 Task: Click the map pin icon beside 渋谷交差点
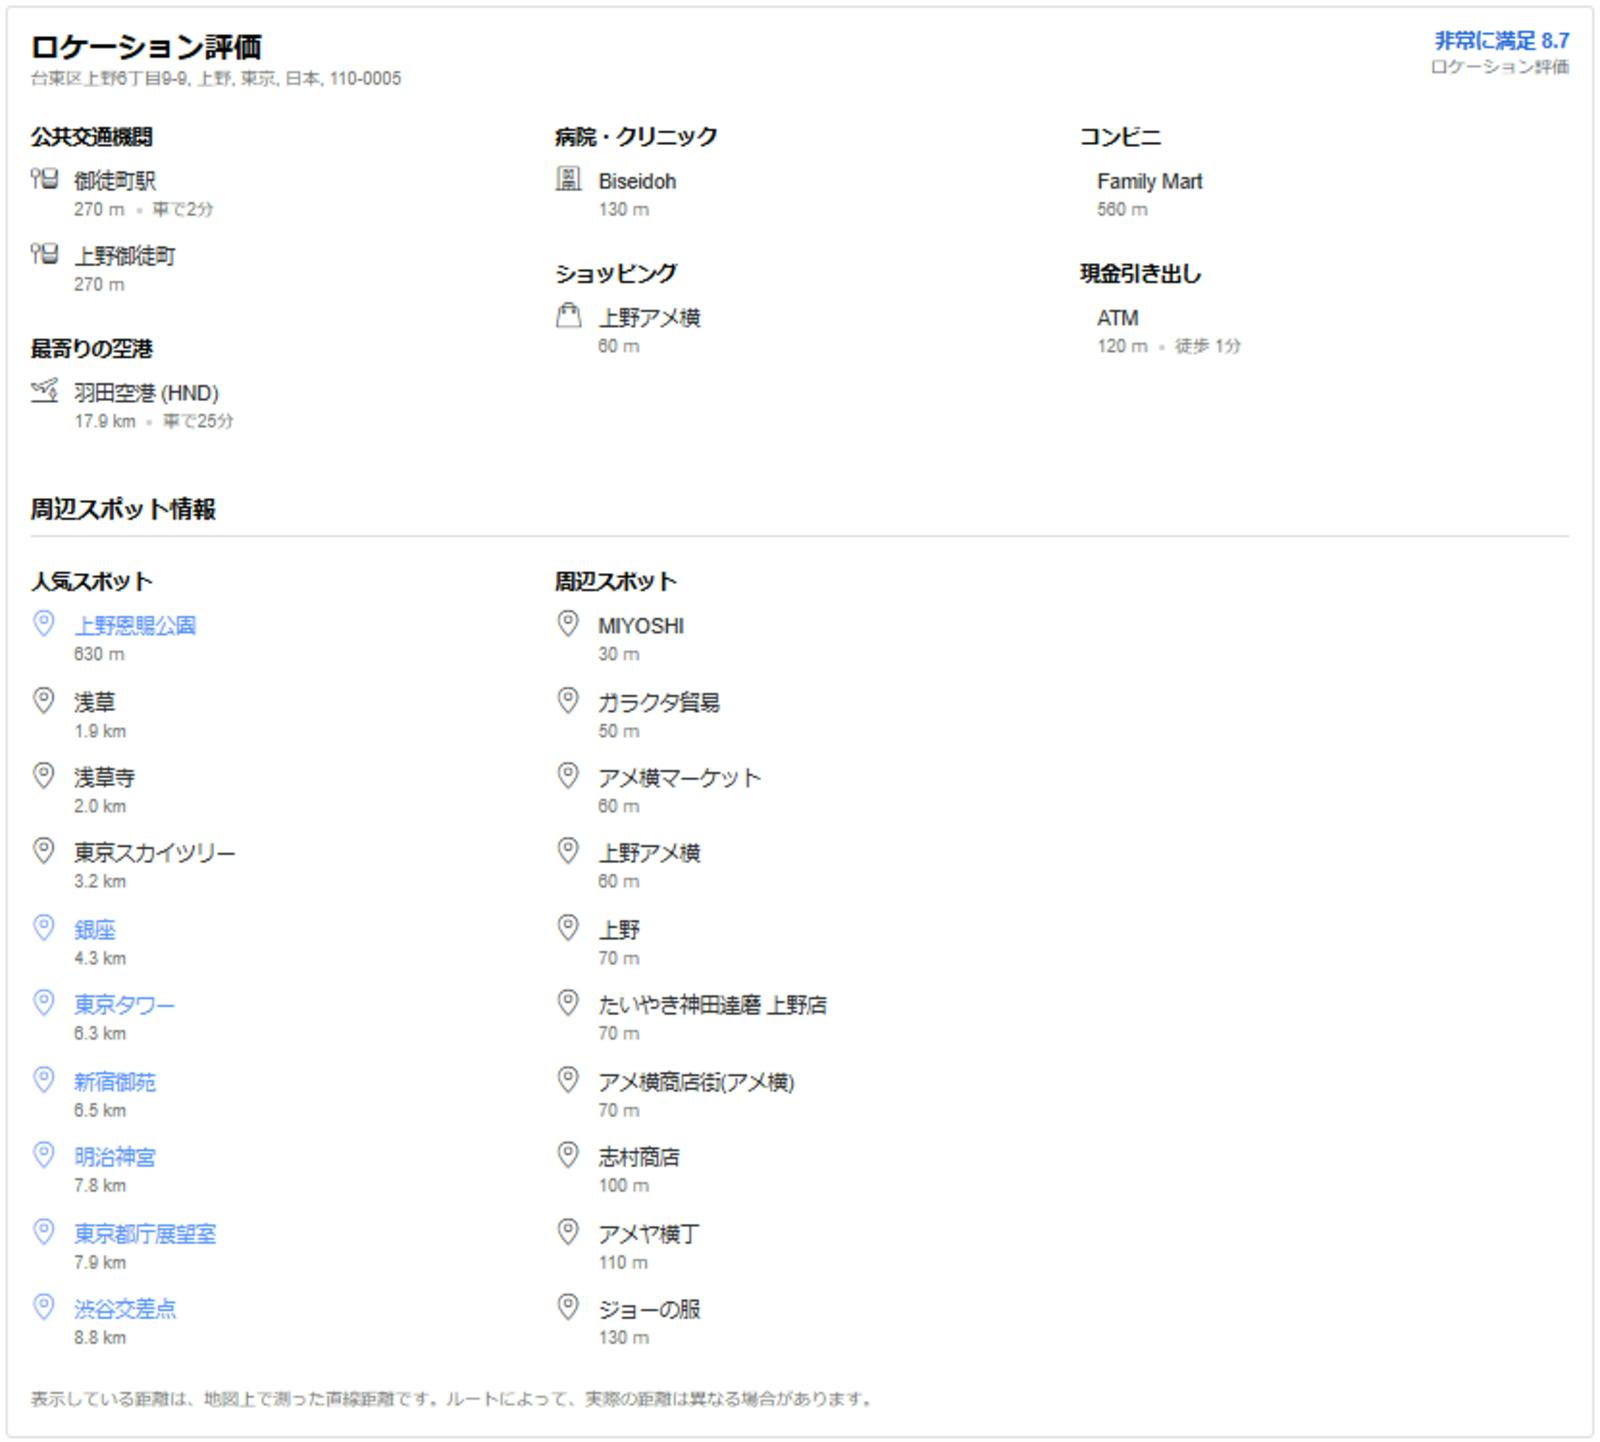(44, 1306)
